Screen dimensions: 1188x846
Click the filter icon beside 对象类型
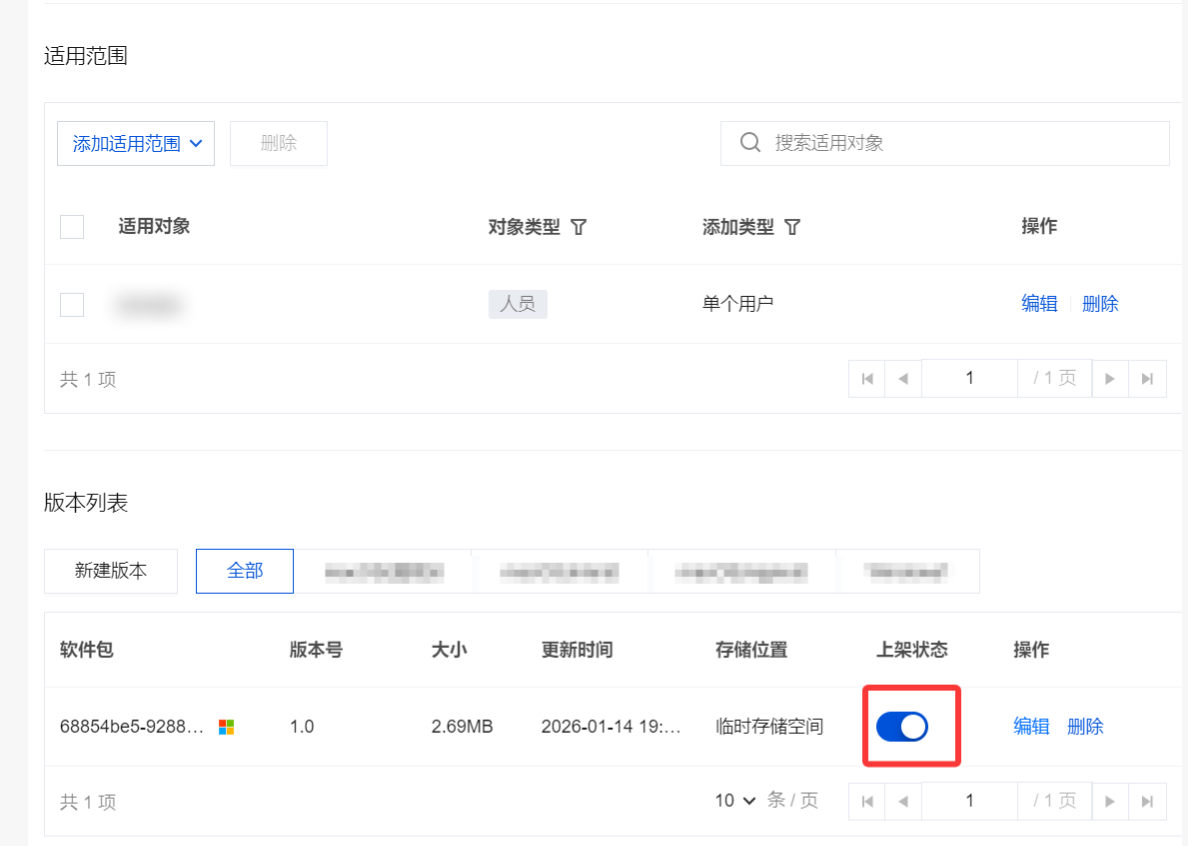[x=578, y=227]
